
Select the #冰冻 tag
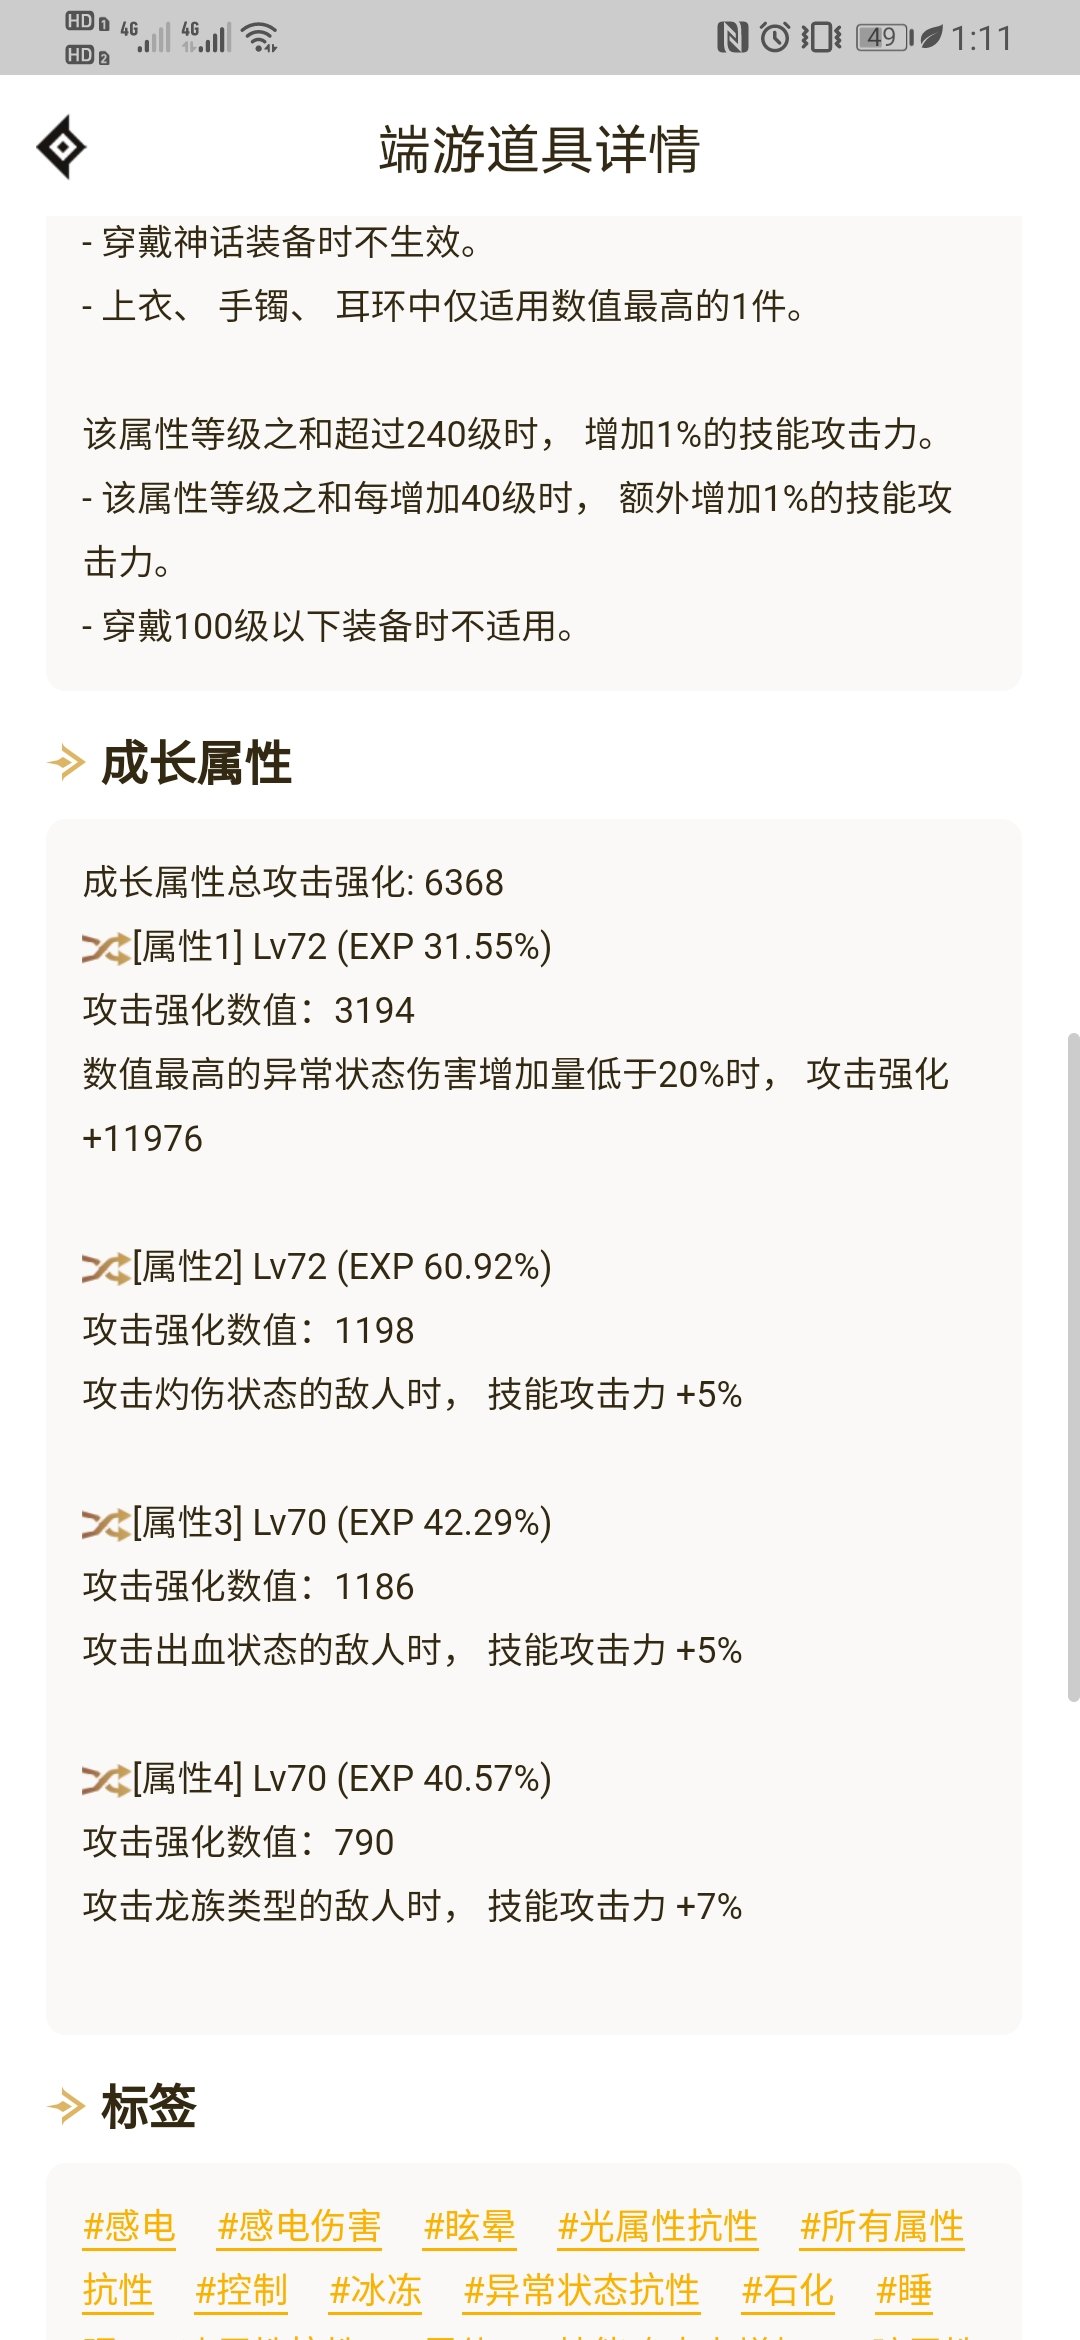click(x=375, y=2290)
